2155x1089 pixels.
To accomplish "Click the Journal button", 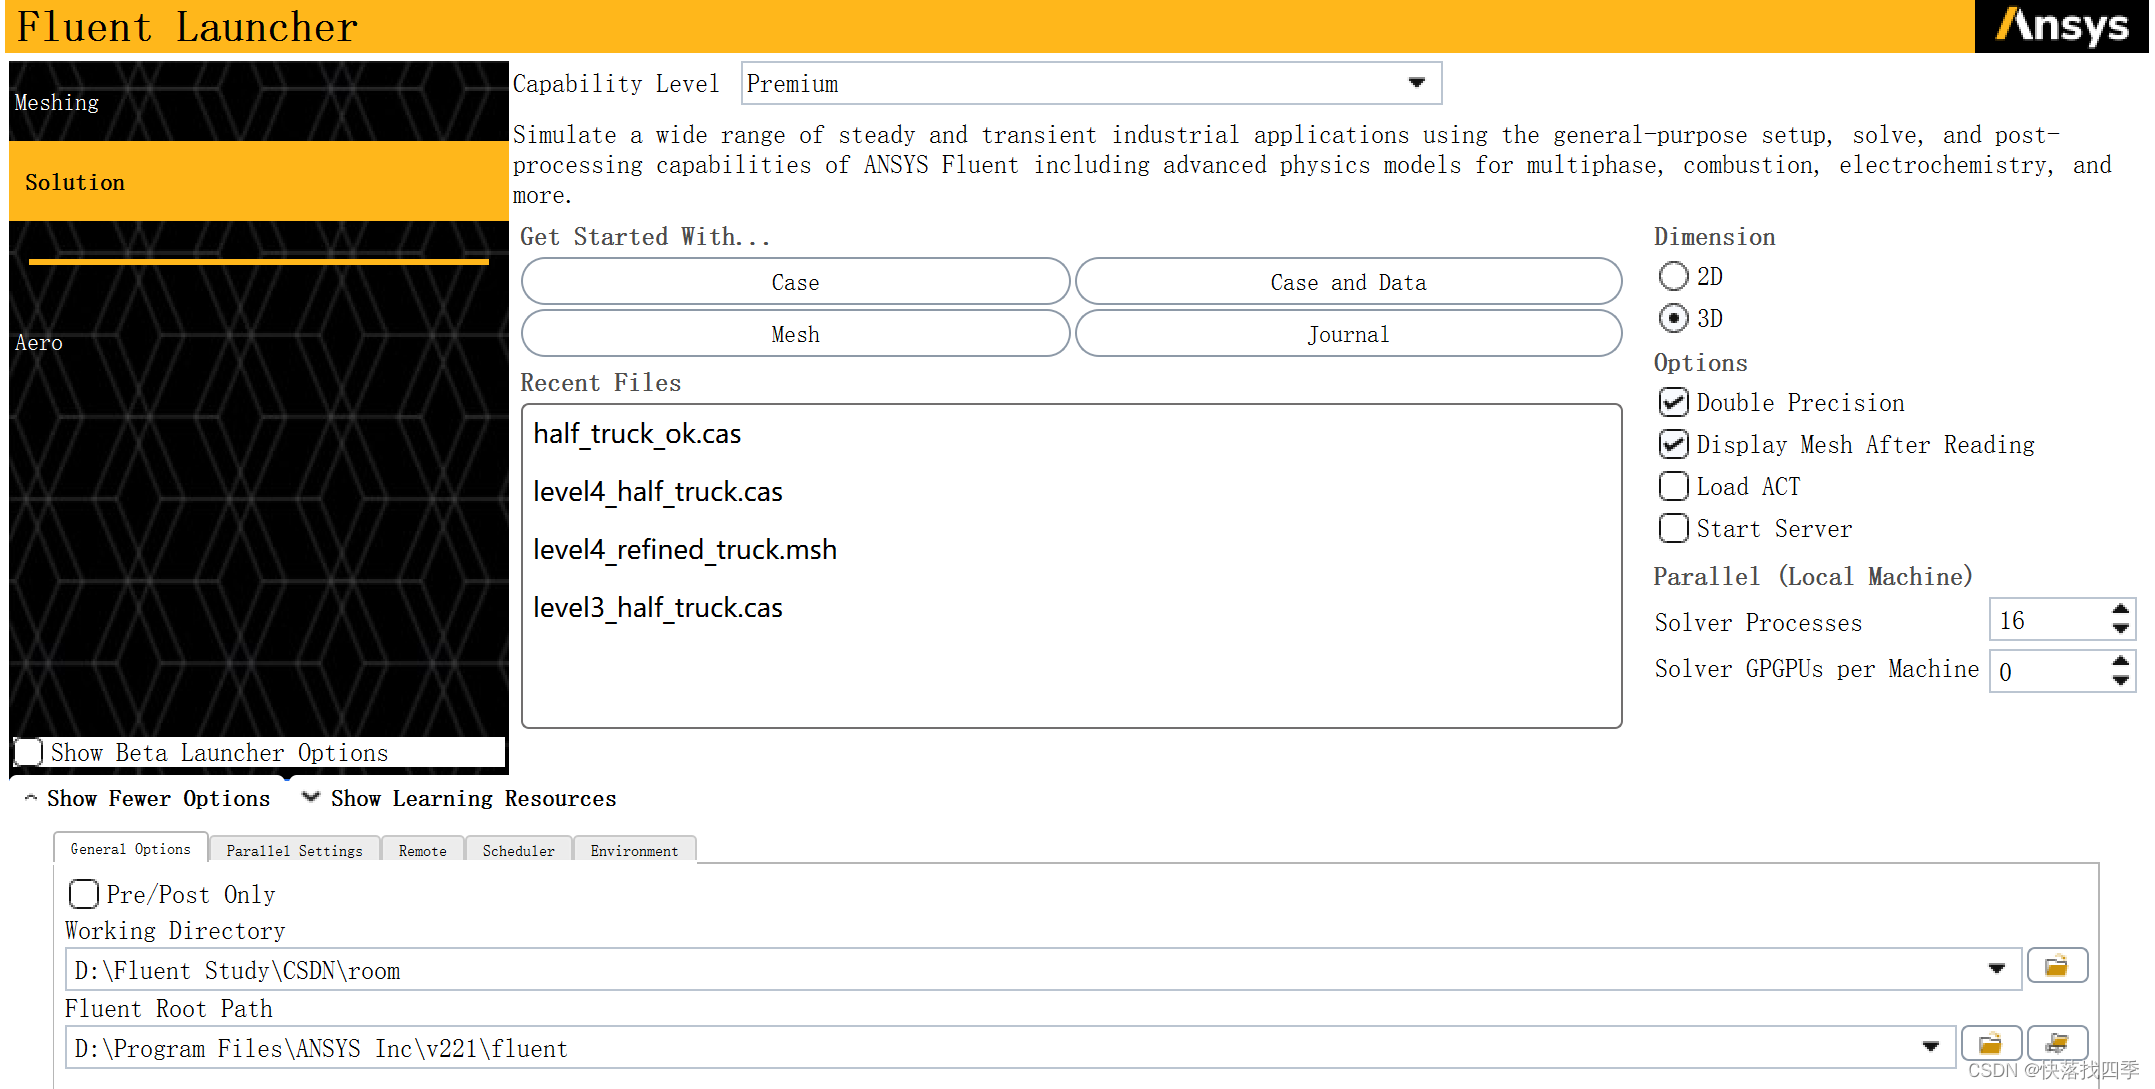I will click(x=1347, y=334).
